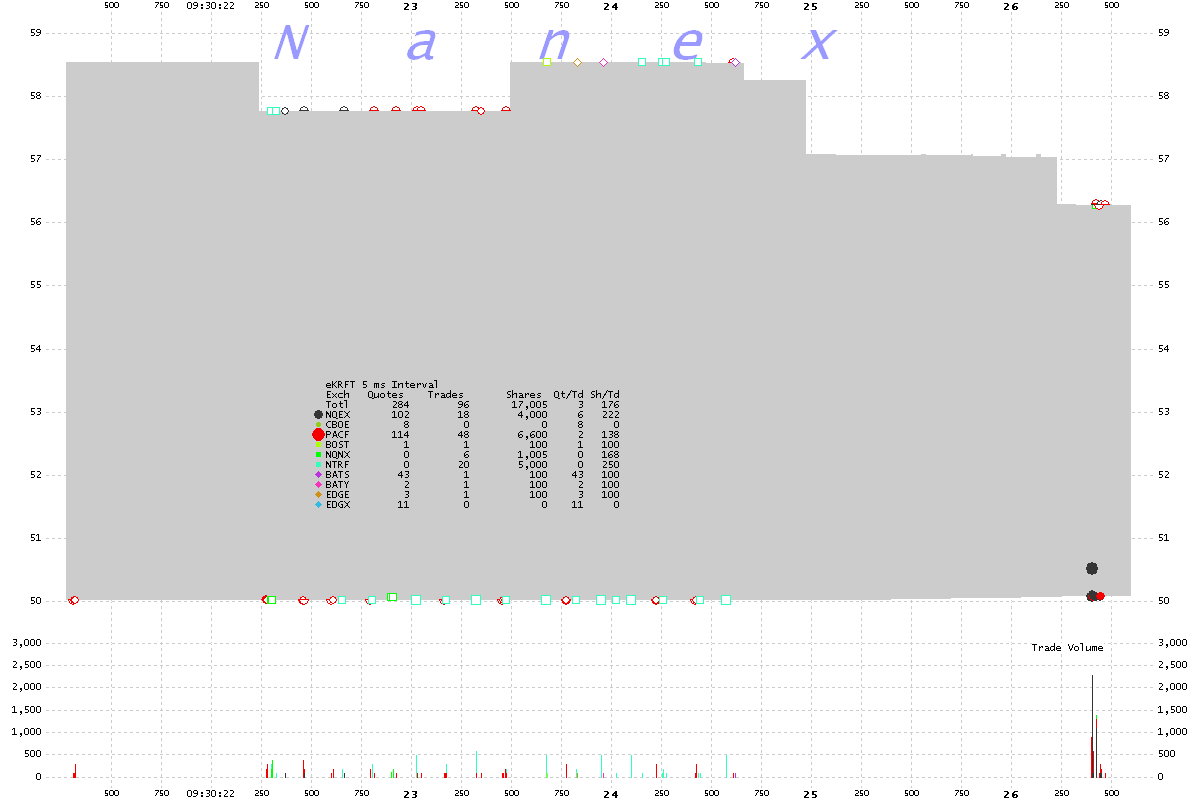This screenshot has height=800, width=1200.
Task: Click the '59' price label on the left axis
Action: coord(35,33)
